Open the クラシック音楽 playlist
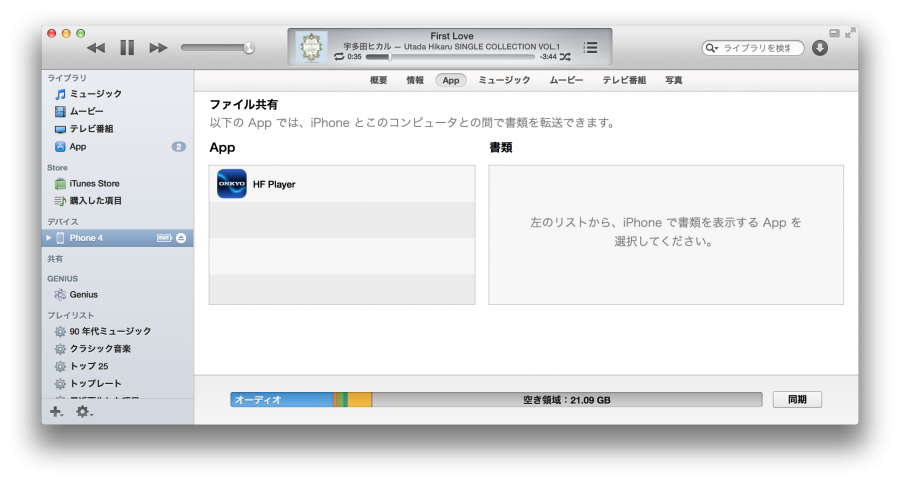Image resolution: width=900 pixels, height=482 pixels. click(x=117, y=349)
